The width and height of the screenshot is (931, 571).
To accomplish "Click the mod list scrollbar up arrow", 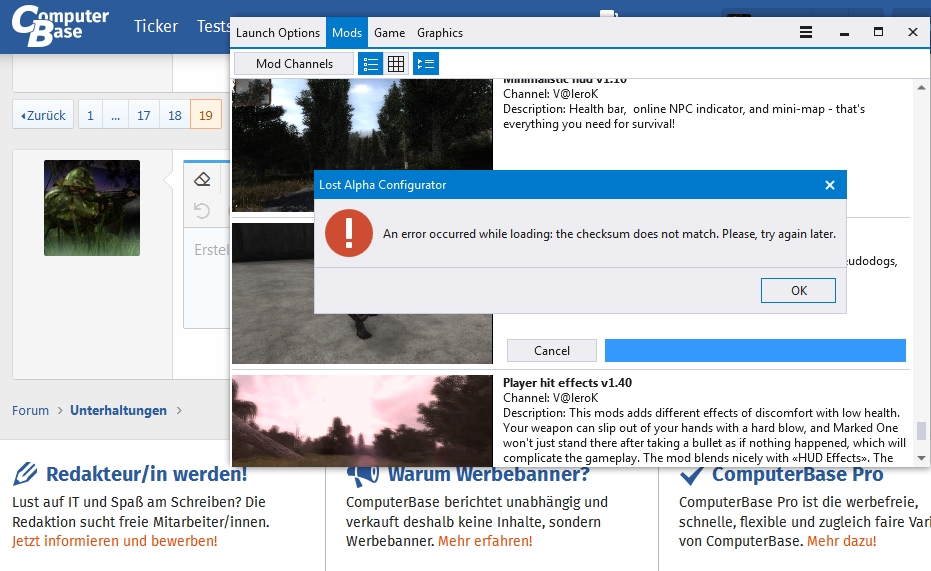I will (x=922, y=87).
